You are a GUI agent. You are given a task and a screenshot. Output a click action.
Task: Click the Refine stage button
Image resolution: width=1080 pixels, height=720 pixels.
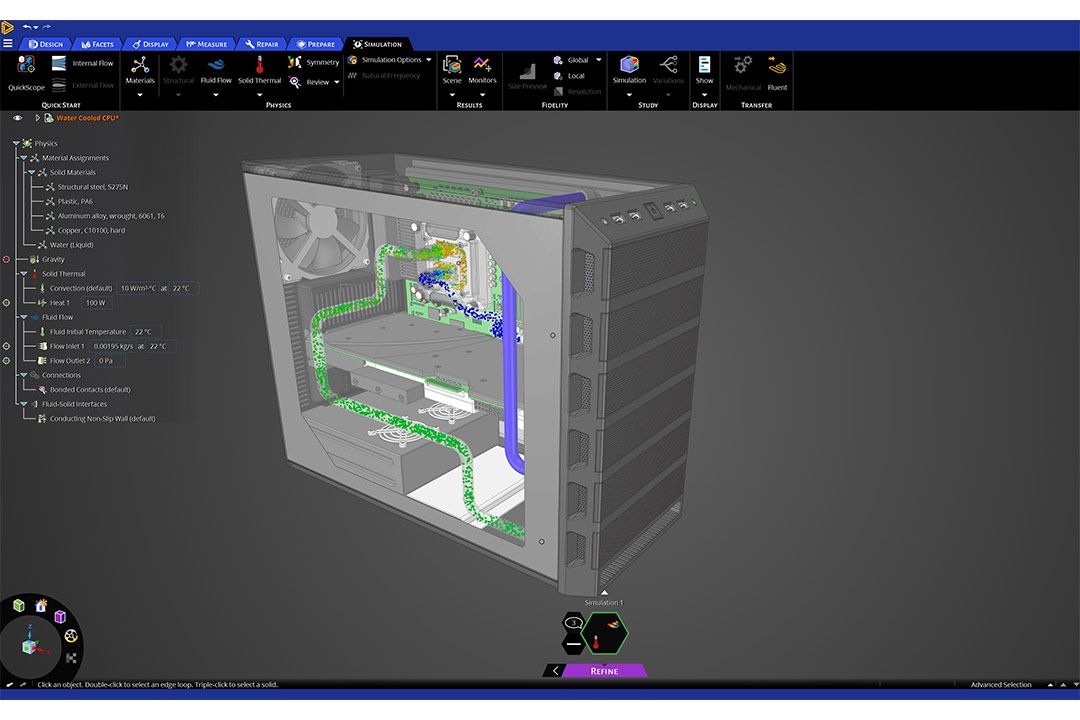click(602, 671)
